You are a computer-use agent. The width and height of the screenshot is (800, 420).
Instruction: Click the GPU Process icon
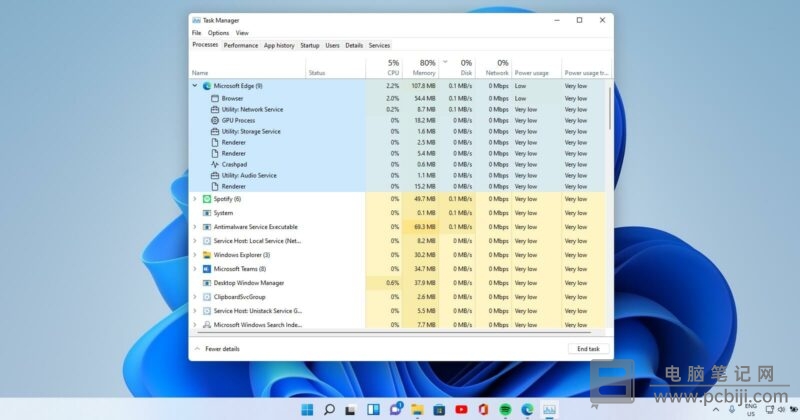pyautogui.click(x=215, y=120)
